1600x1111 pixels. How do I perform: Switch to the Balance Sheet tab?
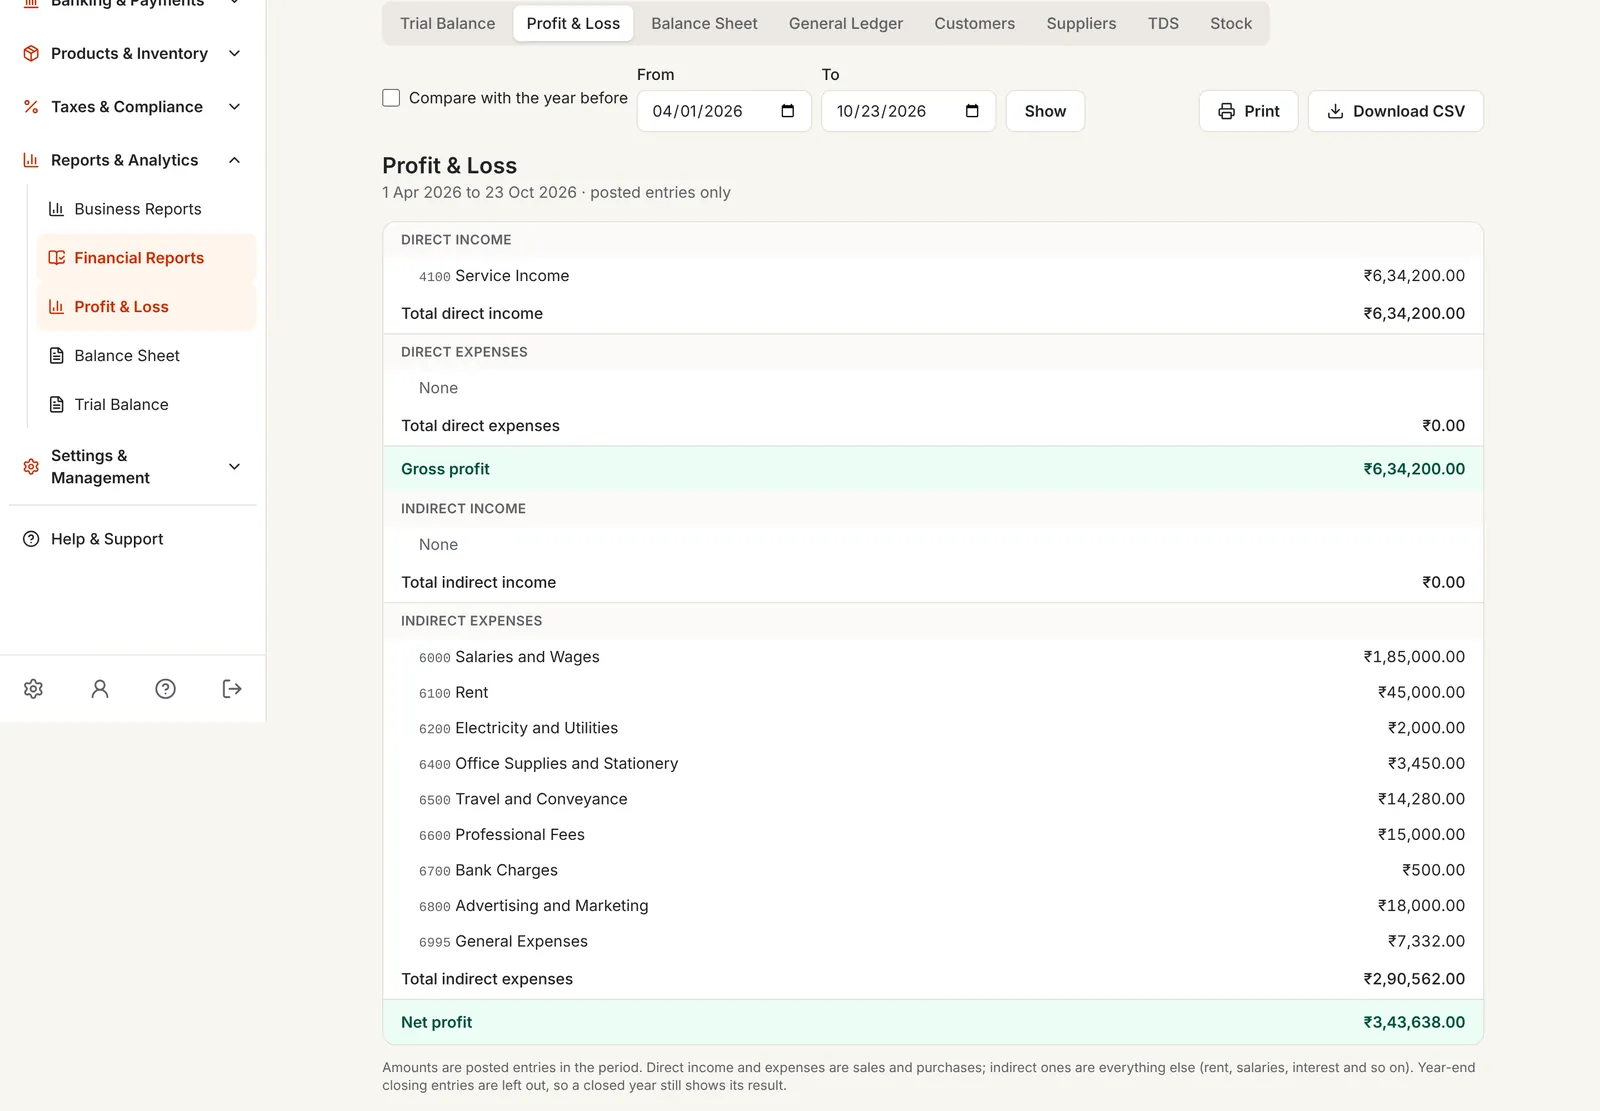pos(704,23)
